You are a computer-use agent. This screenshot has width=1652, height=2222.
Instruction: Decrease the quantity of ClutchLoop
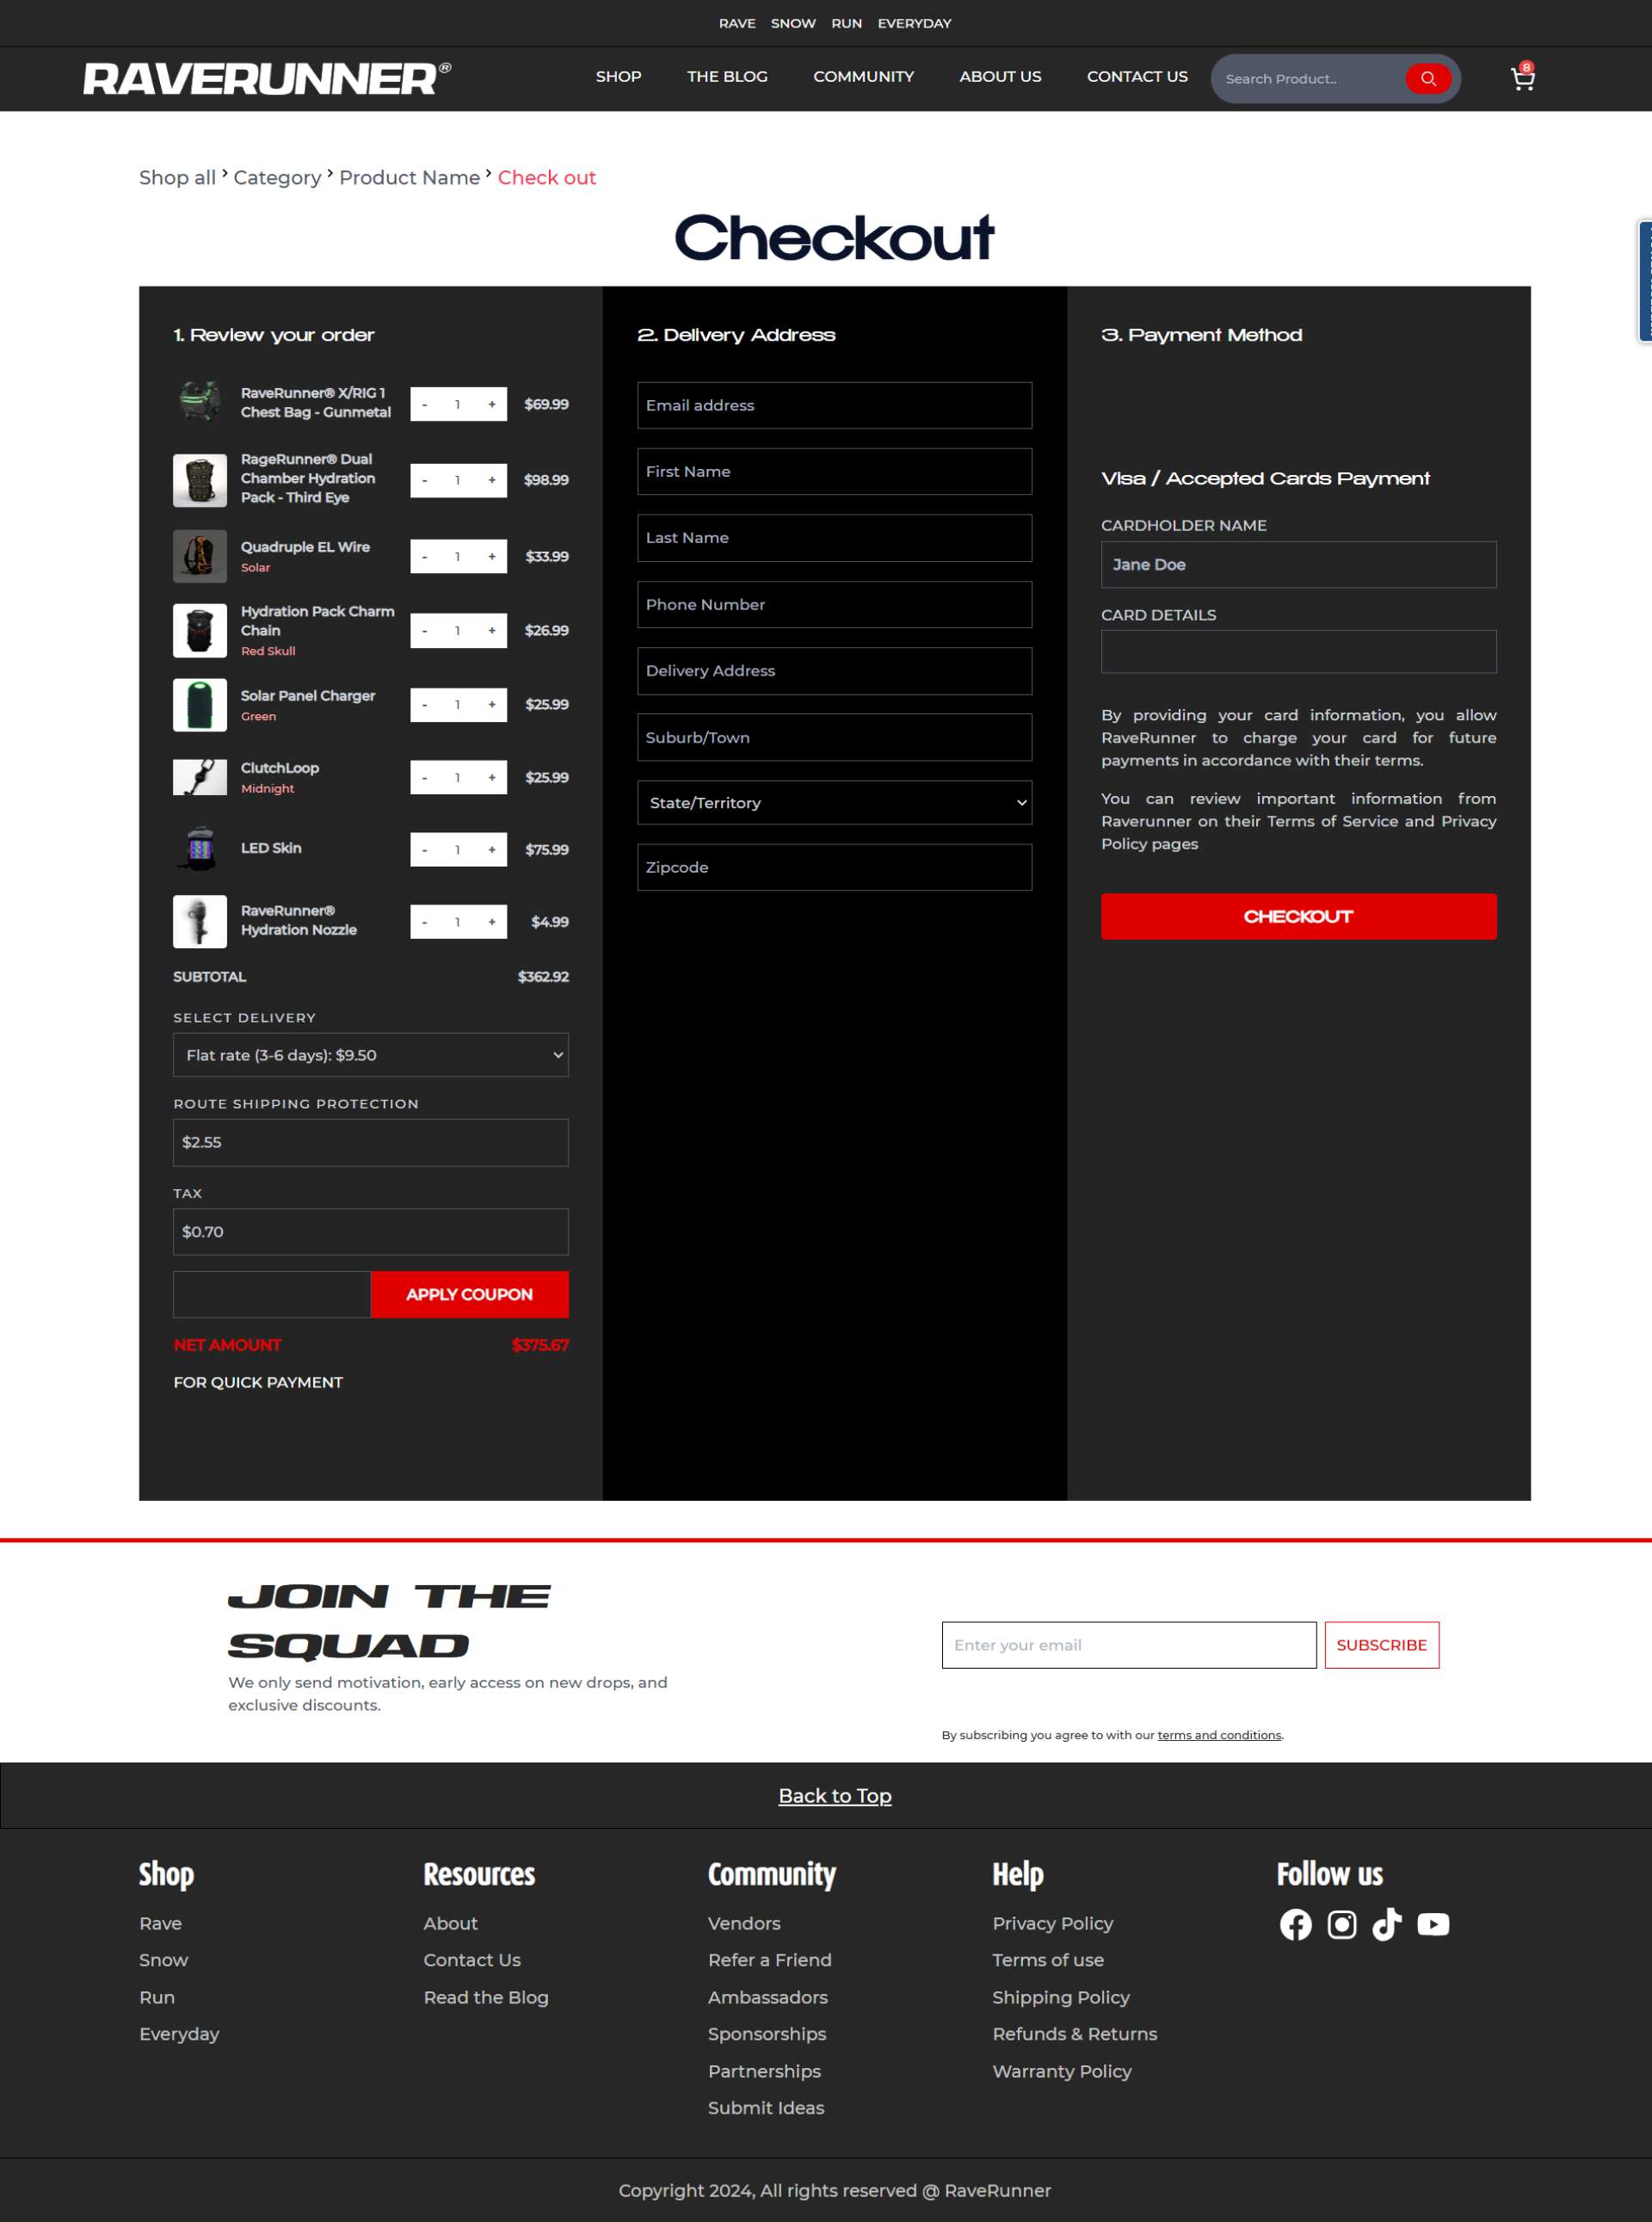click(x=425, y=778)
